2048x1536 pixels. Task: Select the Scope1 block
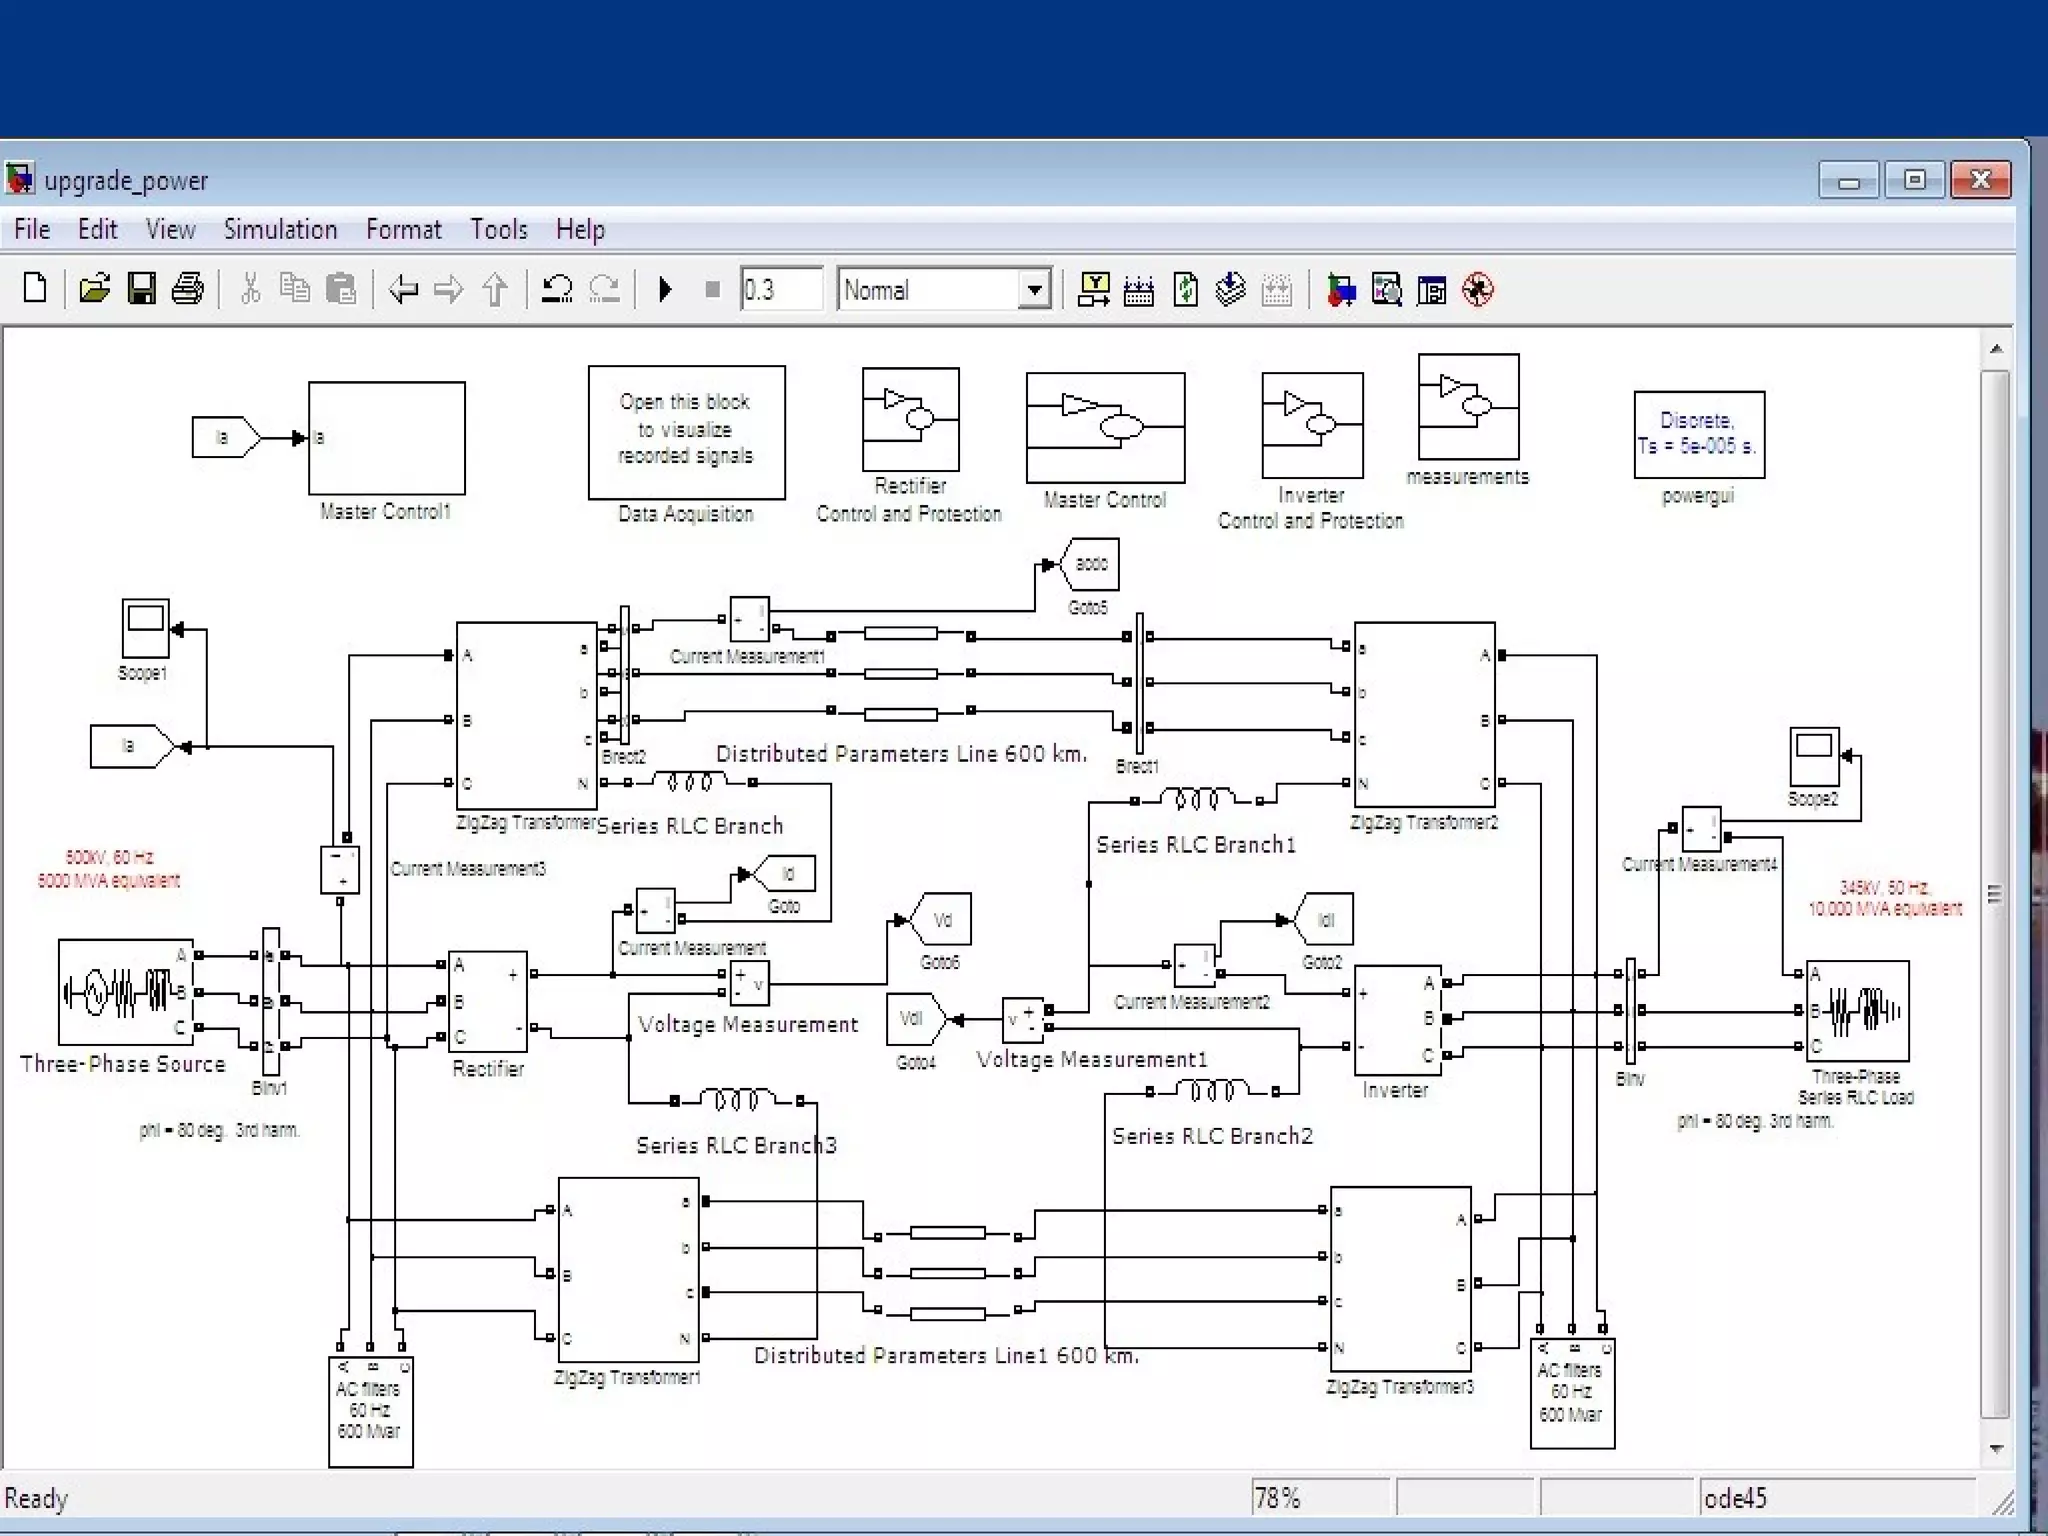click(x=145, y=627)
